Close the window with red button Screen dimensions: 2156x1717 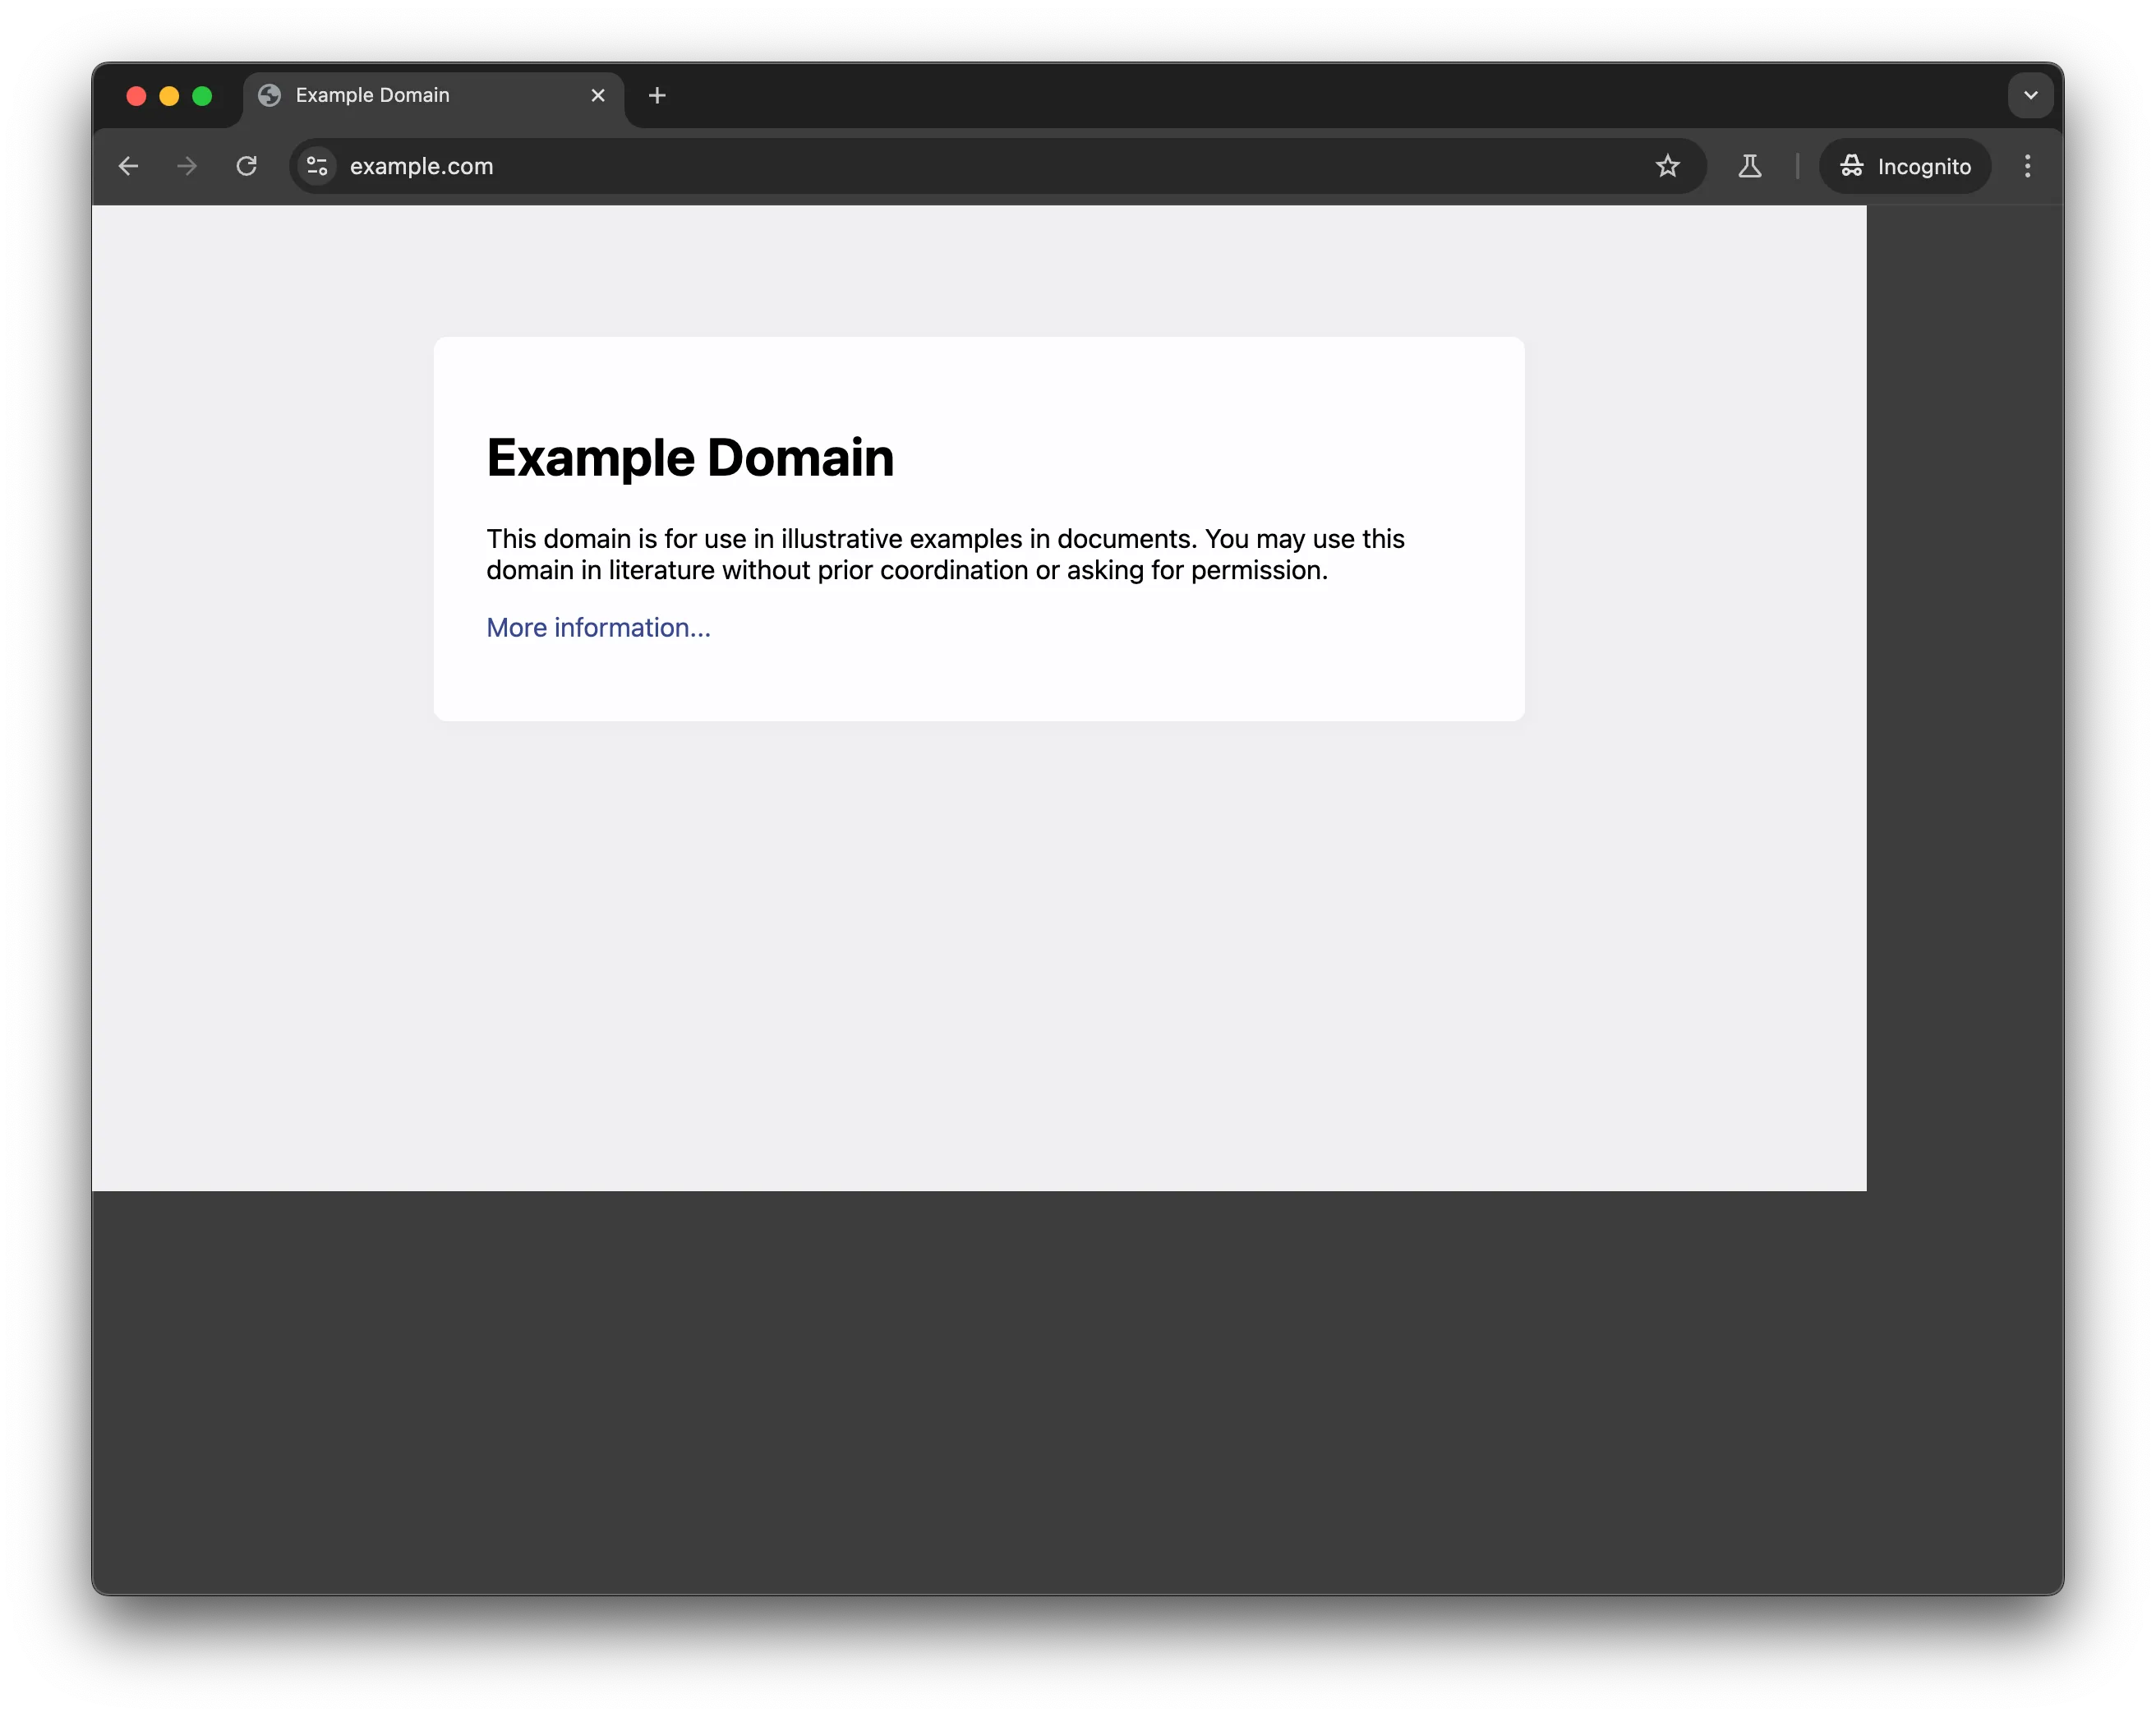click(136, 96)
